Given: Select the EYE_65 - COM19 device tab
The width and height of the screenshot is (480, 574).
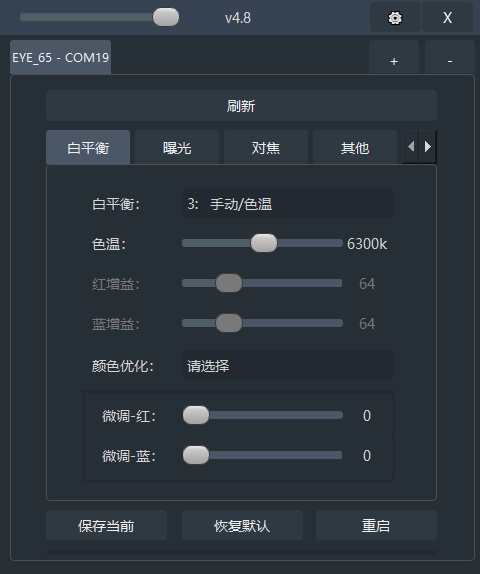Looking at the screenshot, I should pos(60,57).
